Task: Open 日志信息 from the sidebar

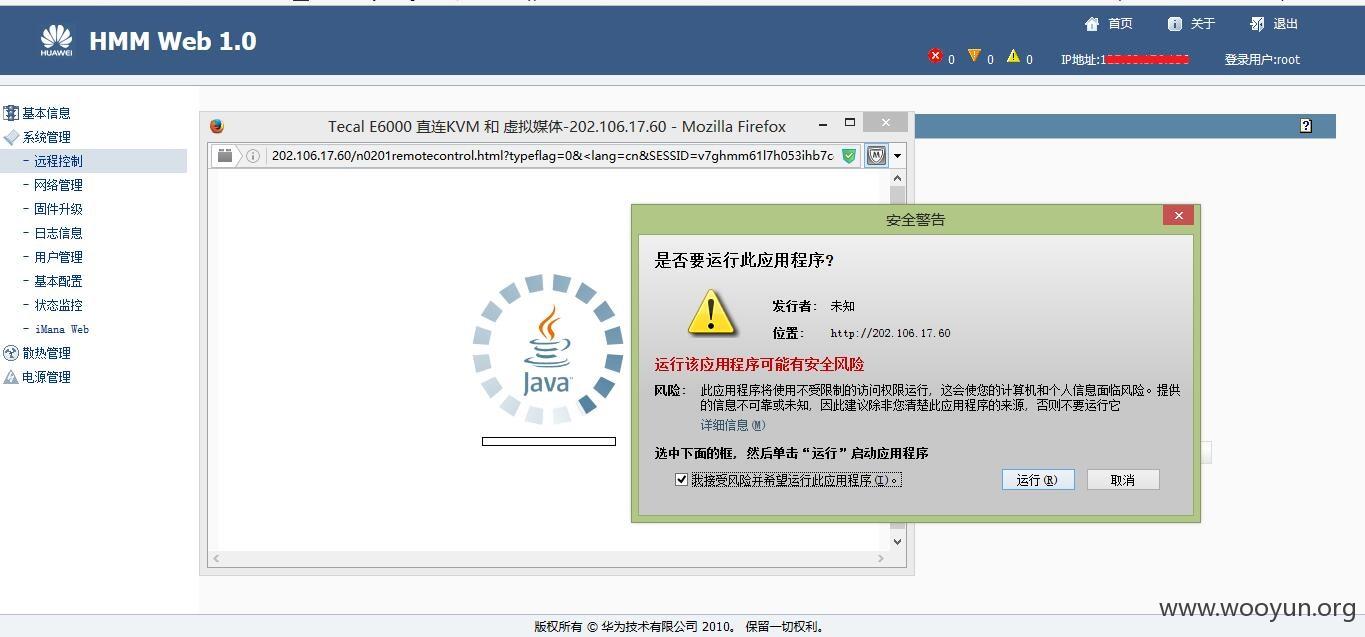Action: point(58,233)
